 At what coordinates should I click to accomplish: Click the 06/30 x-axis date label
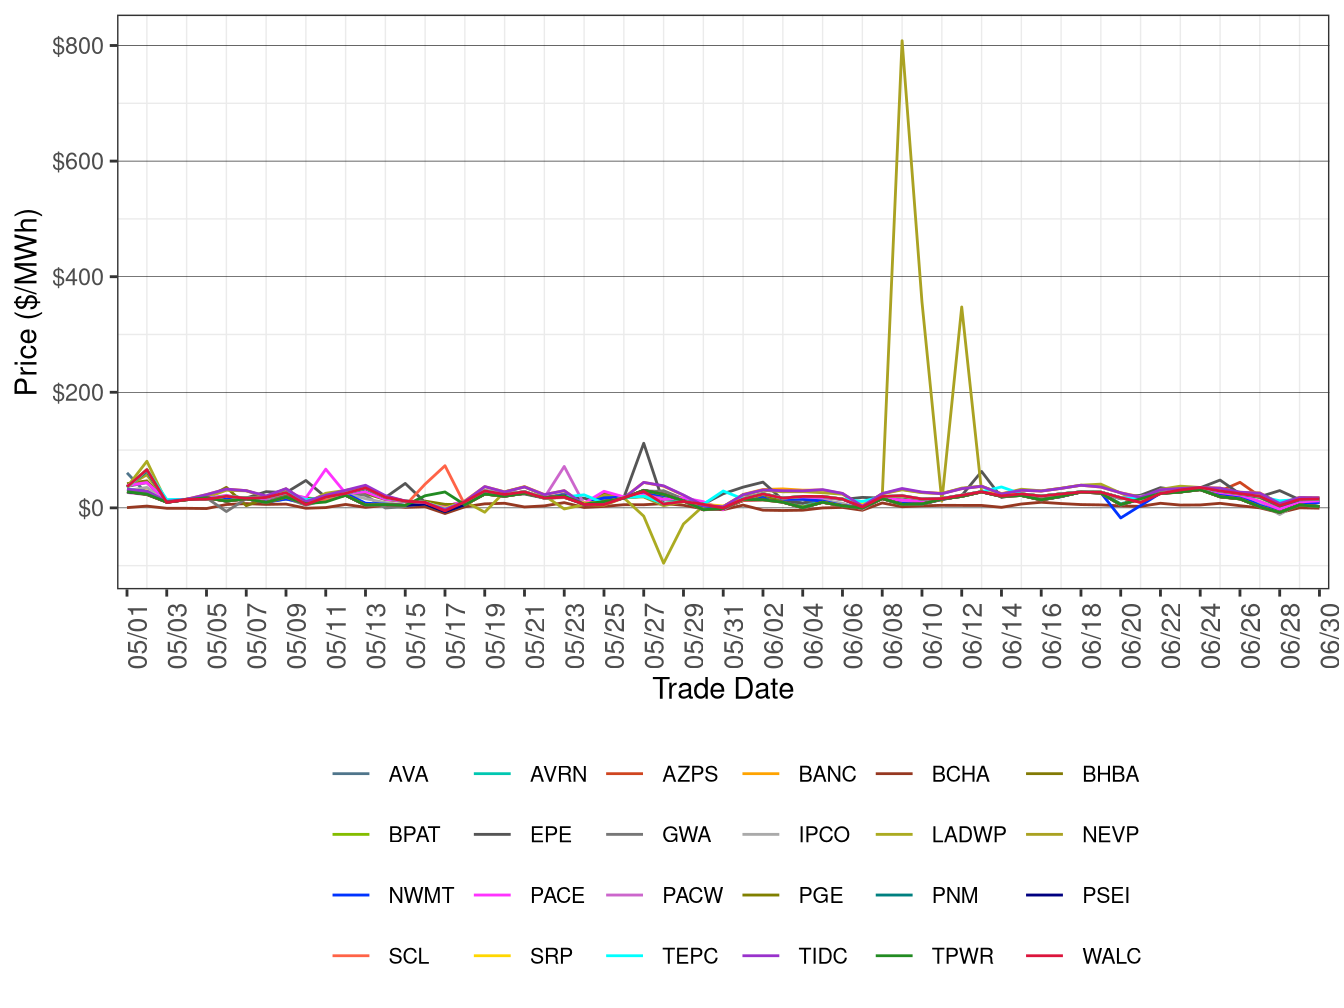pyautogui.click(x=1330, y=635)
